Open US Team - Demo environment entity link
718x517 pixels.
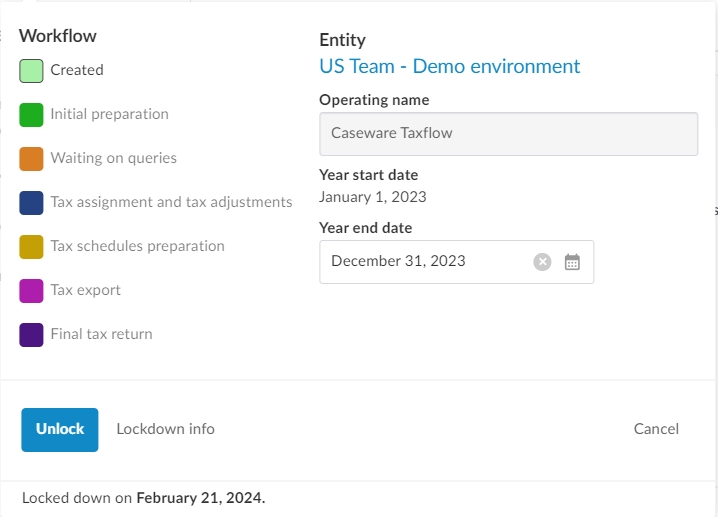point(449,67)
